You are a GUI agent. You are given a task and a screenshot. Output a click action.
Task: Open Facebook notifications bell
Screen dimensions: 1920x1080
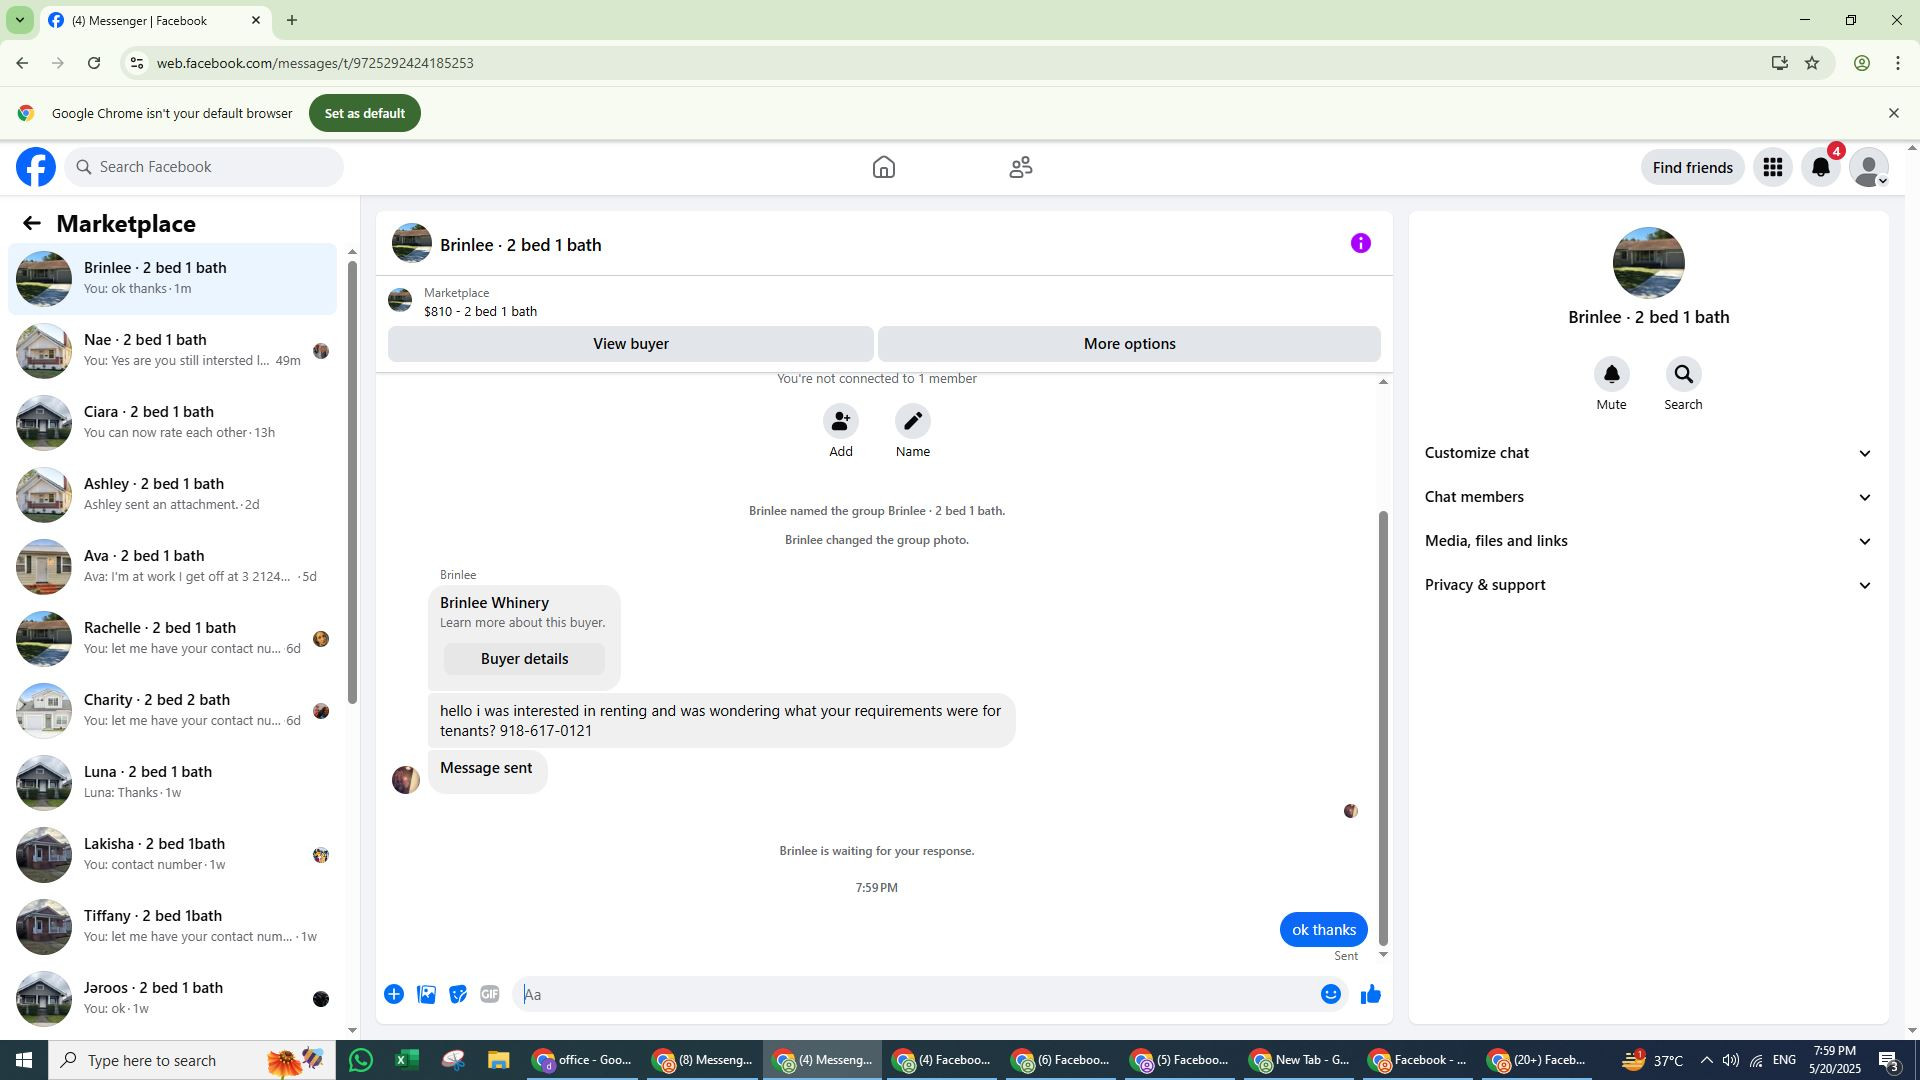(x=1820, y=168)
